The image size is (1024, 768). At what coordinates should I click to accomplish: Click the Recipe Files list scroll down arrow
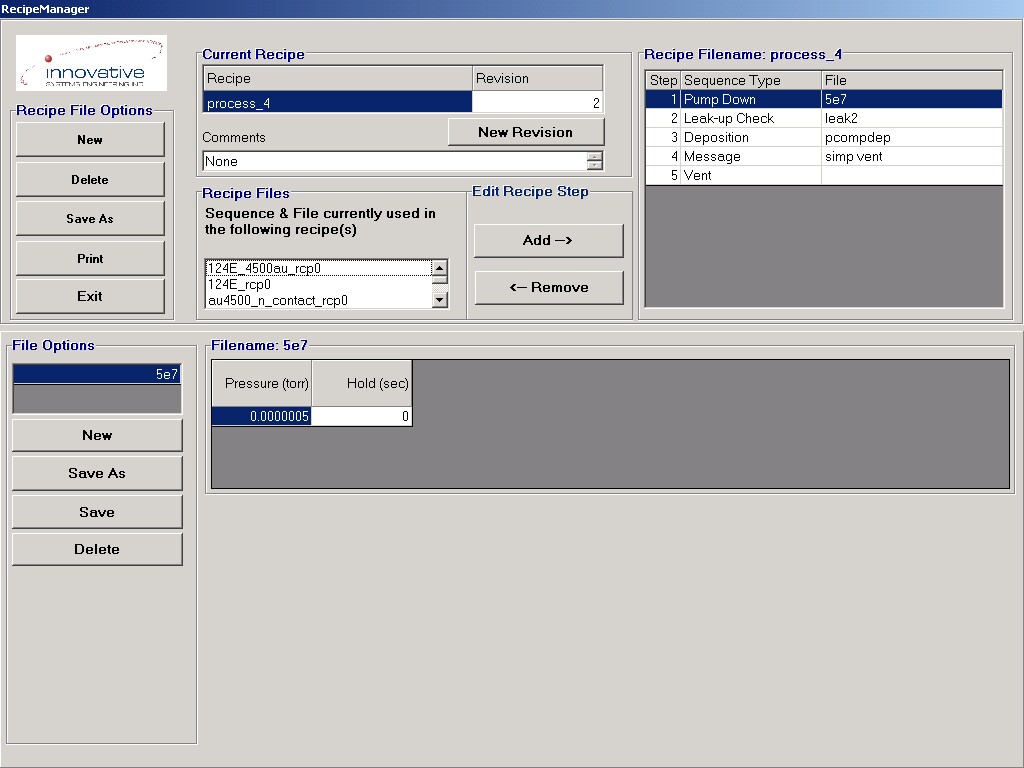[440, 298]
